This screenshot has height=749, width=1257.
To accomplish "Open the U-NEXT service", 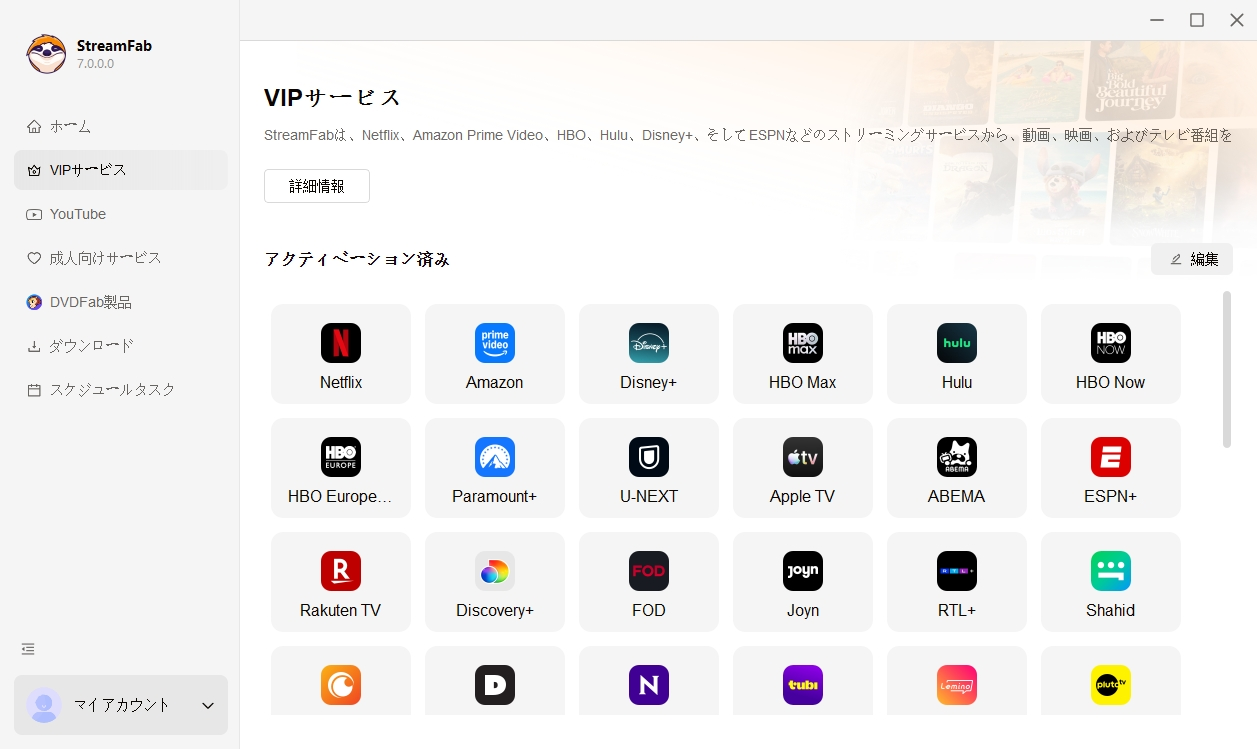I will tap(648, 468).
